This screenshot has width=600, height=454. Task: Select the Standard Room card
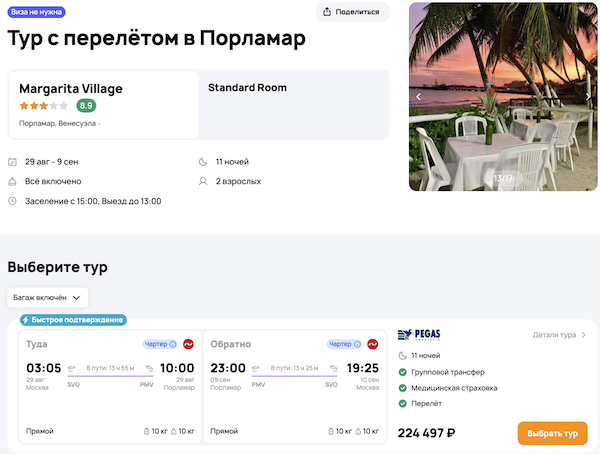(x=293, y=104)
